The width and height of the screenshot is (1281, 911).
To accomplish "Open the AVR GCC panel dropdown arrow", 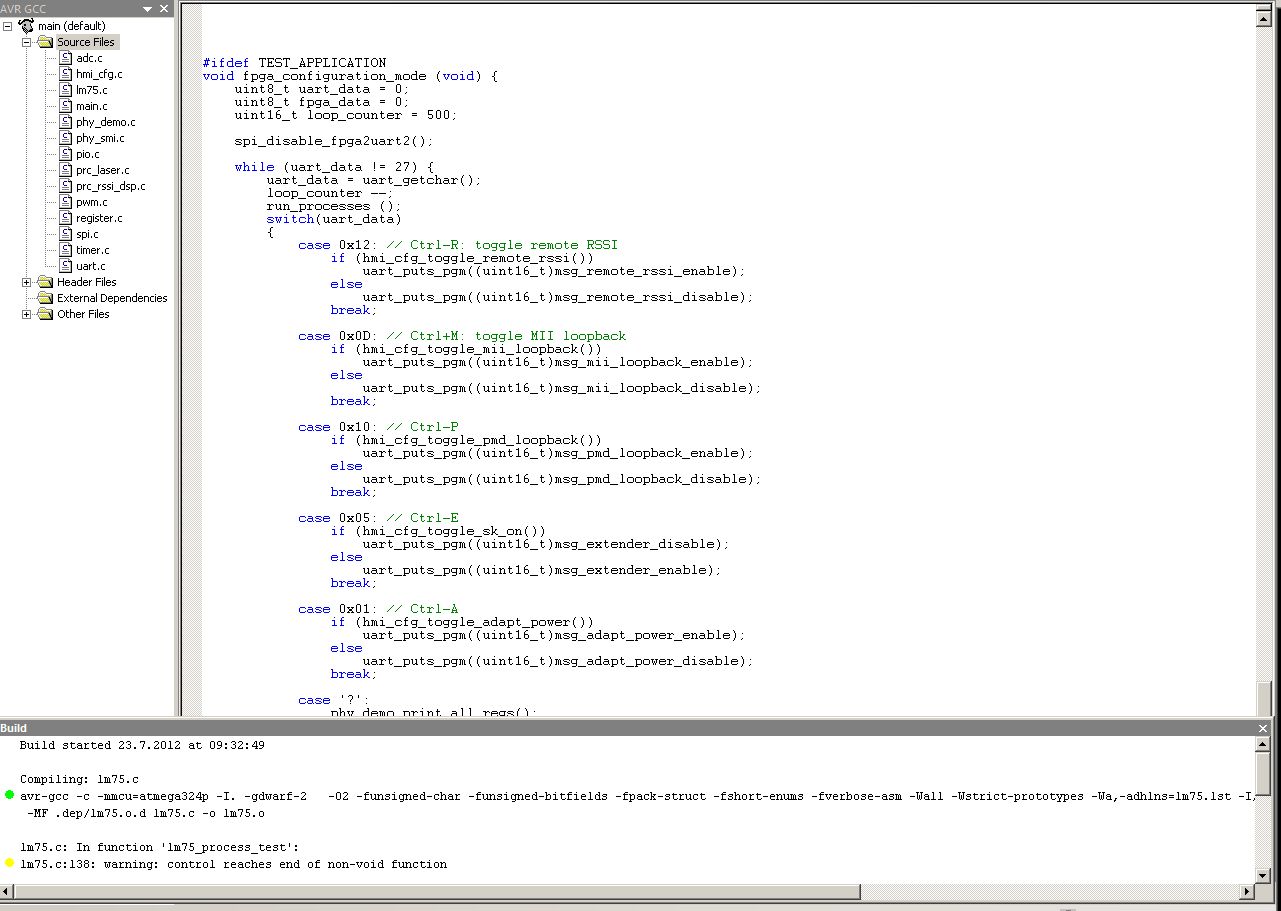I will pyautogui.click(x=148, y=9).
